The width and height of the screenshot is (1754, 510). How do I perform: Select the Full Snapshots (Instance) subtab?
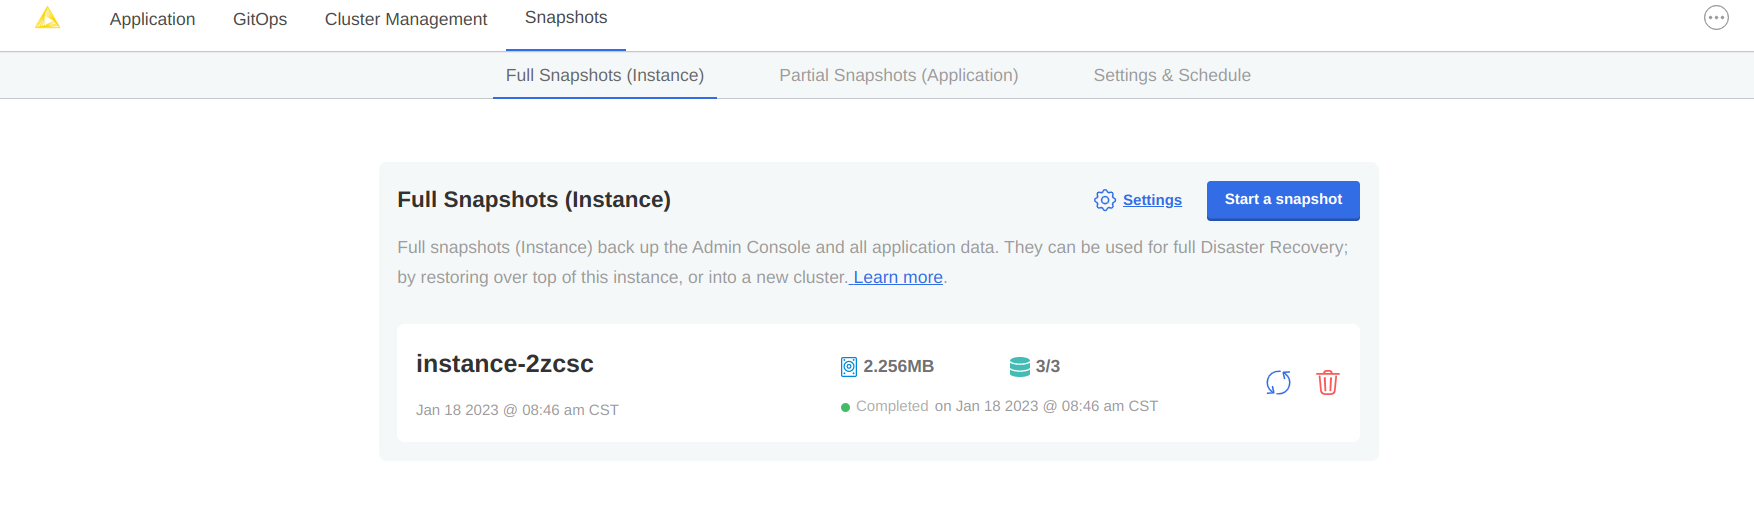(604, 75)
